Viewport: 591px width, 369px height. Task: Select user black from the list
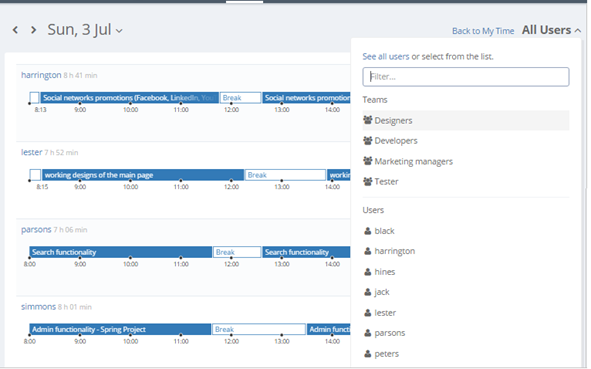465,231
